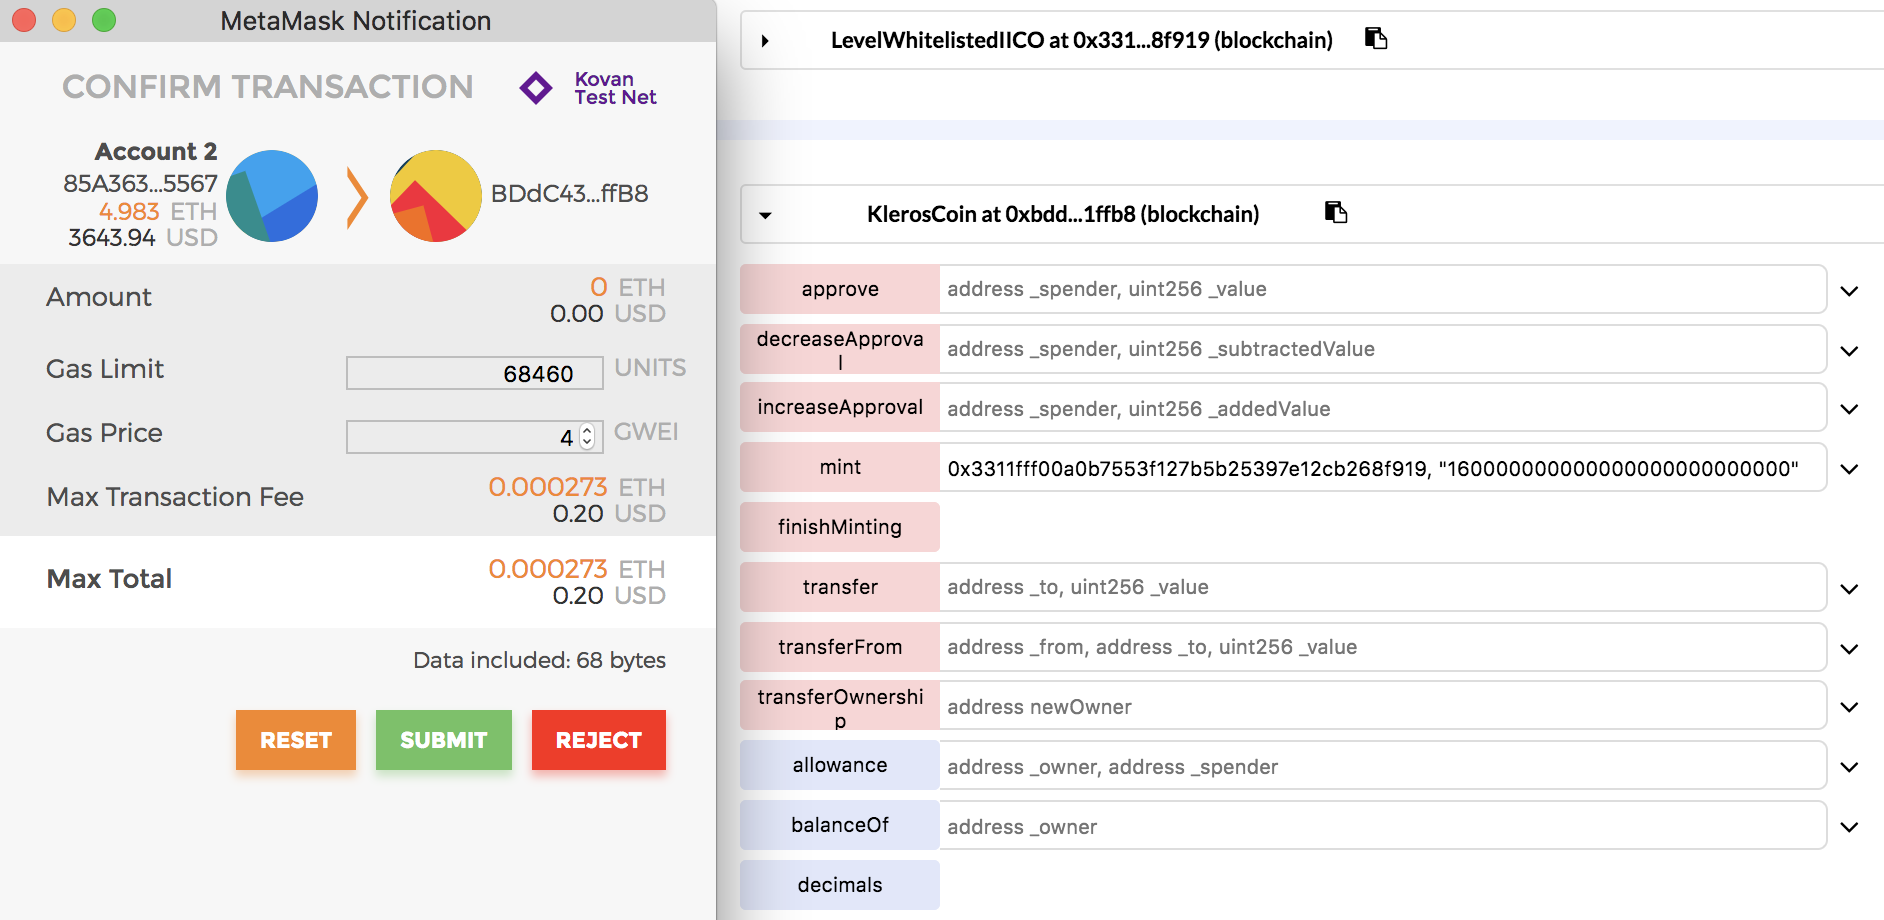Call the mint function button
Screen dimensions: 1884x920
point(840,467)
